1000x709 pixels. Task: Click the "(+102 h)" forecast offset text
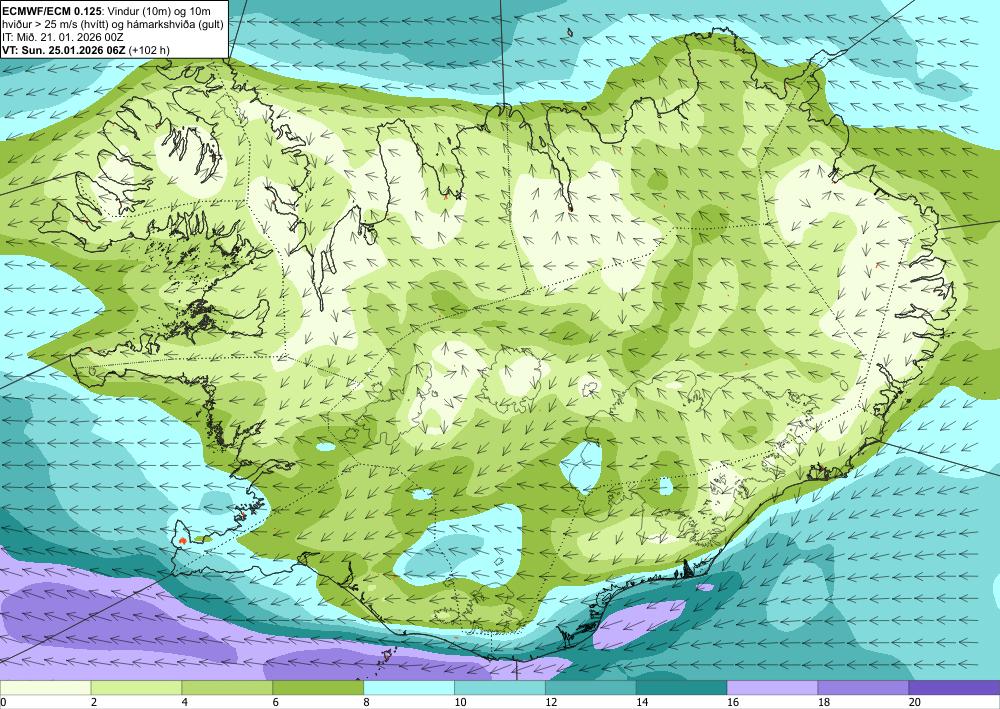[x=149, y=50]
